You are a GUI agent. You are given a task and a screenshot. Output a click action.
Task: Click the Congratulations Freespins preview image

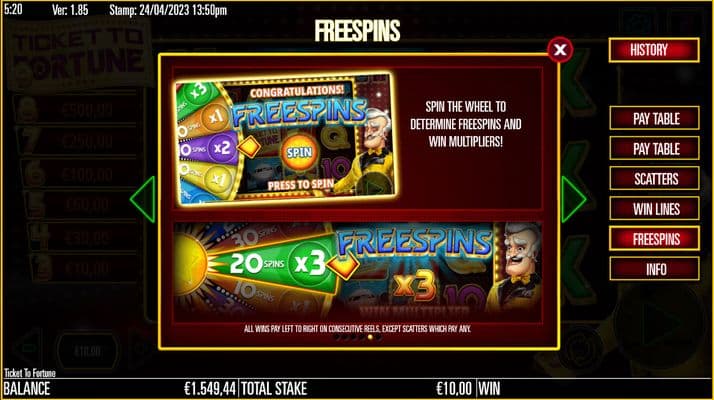coord(285,139)
